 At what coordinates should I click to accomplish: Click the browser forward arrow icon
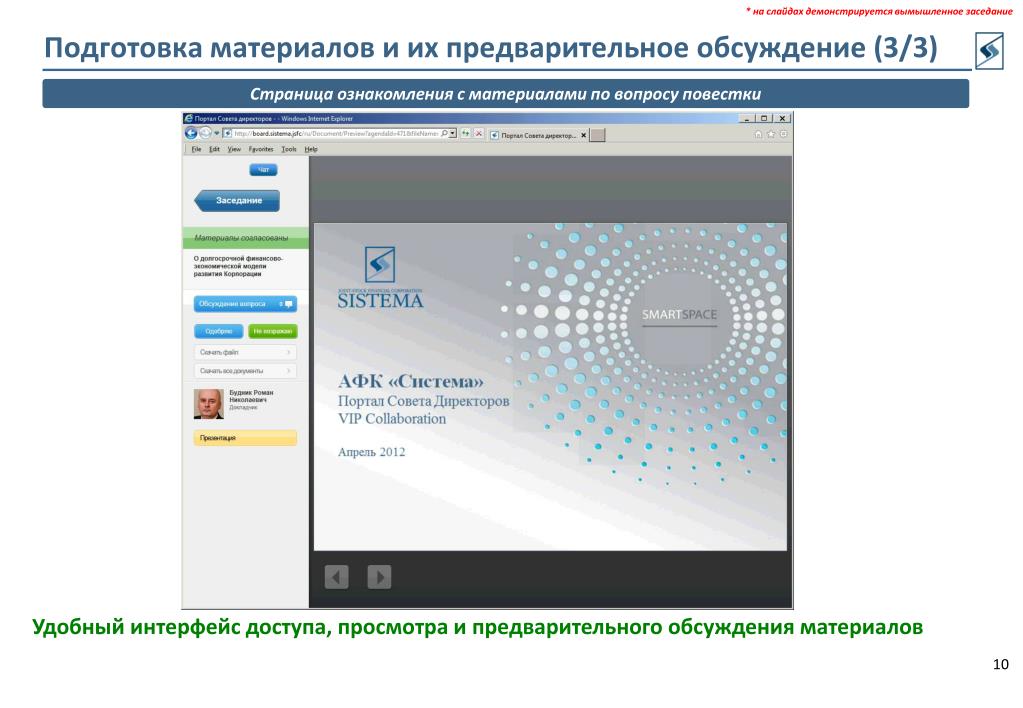[x=205, y=133]
